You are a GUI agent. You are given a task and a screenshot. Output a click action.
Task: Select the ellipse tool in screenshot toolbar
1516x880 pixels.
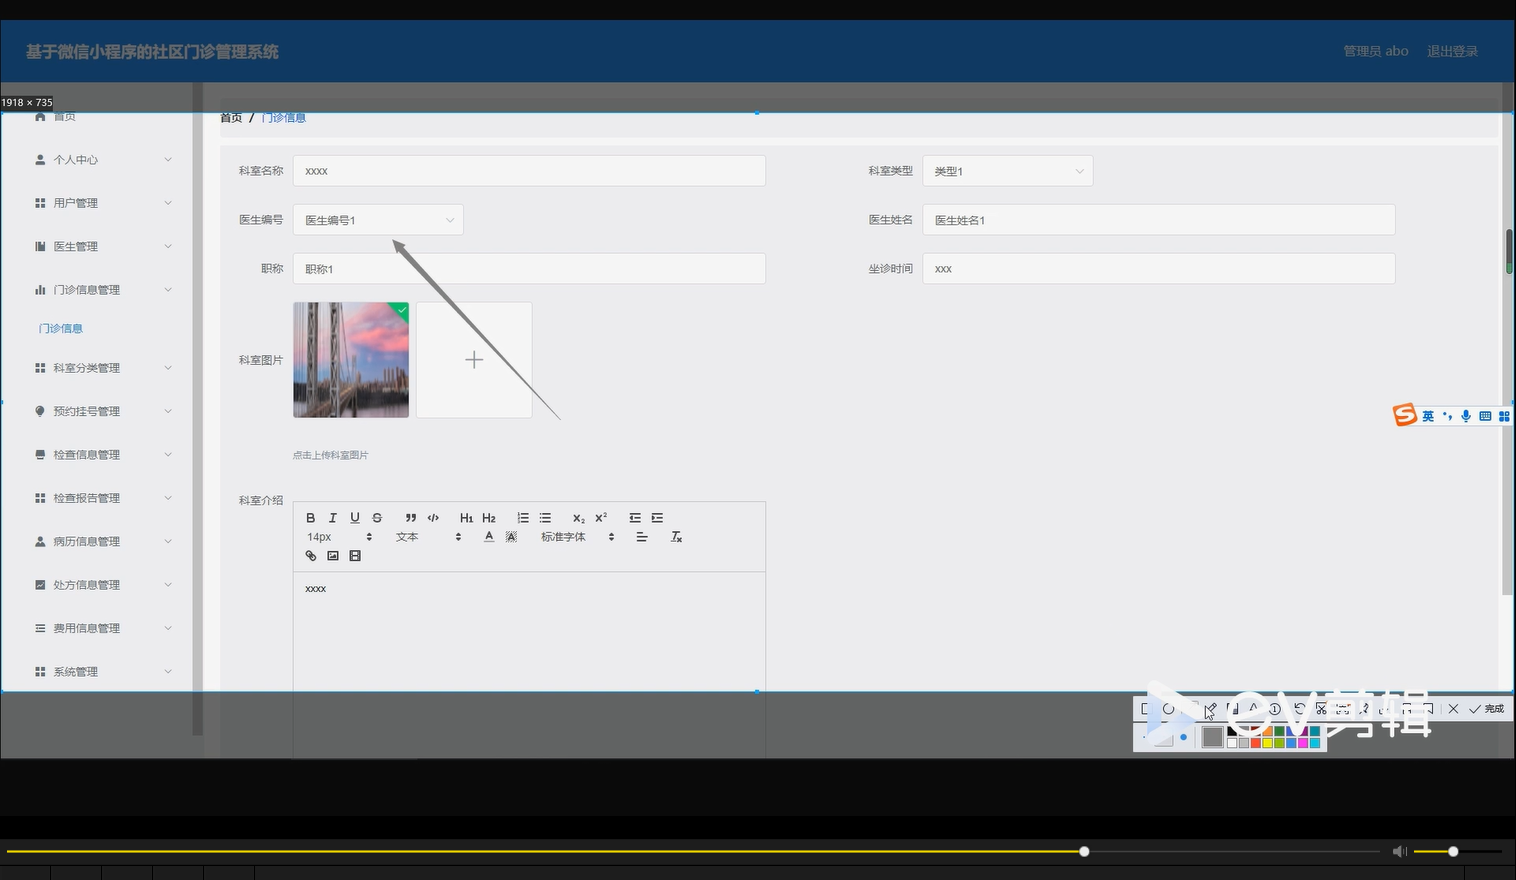coord(1168,709)
